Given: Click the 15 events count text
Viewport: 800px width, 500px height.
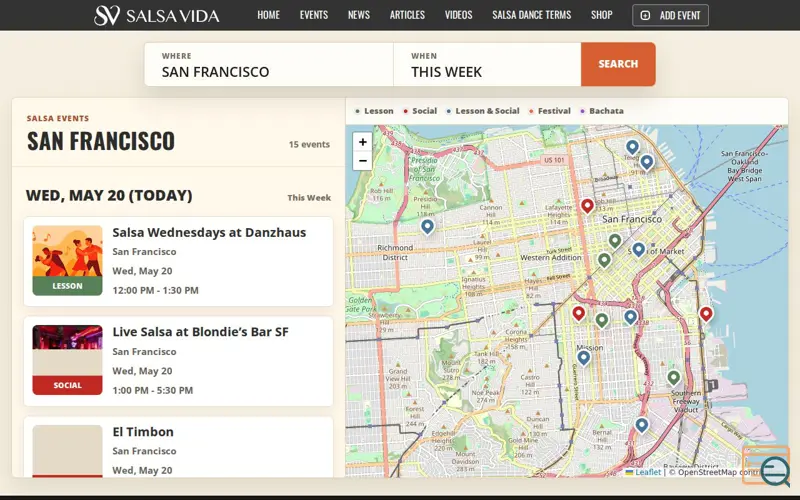Looking at the screenshot, I should [x=309, y=144].
